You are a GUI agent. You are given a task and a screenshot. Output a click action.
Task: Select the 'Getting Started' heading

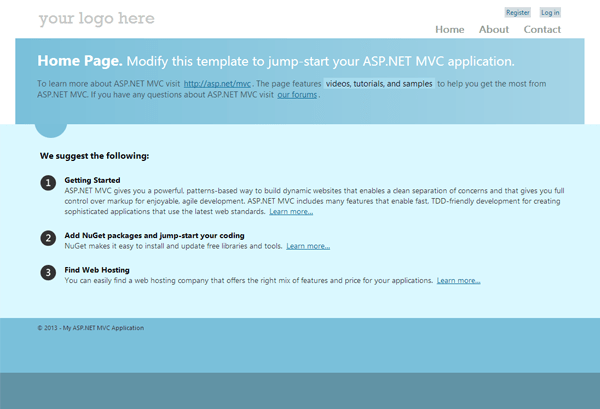click(x=92, y=180)
